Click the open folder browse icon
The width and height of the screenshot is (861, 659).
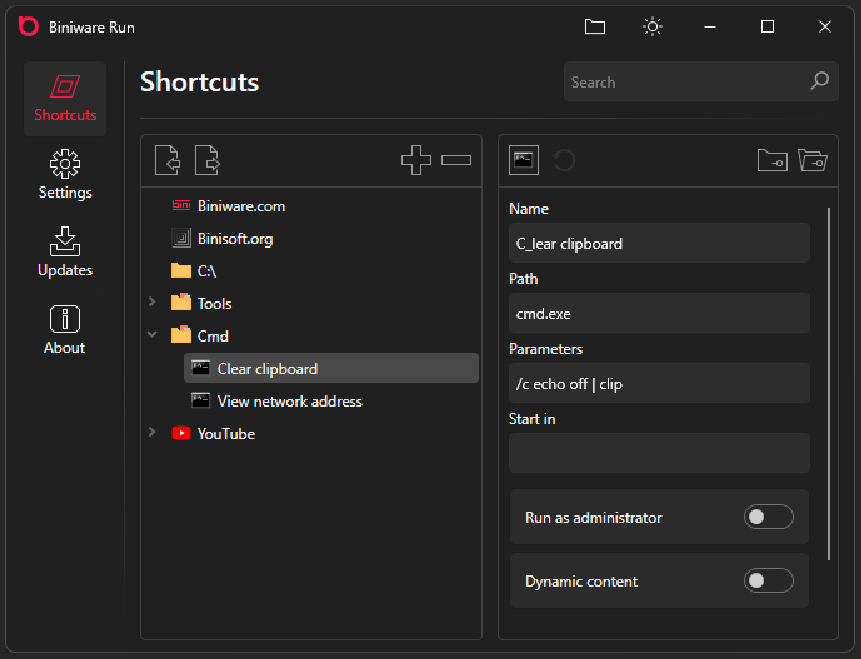(x=813, y=160)
